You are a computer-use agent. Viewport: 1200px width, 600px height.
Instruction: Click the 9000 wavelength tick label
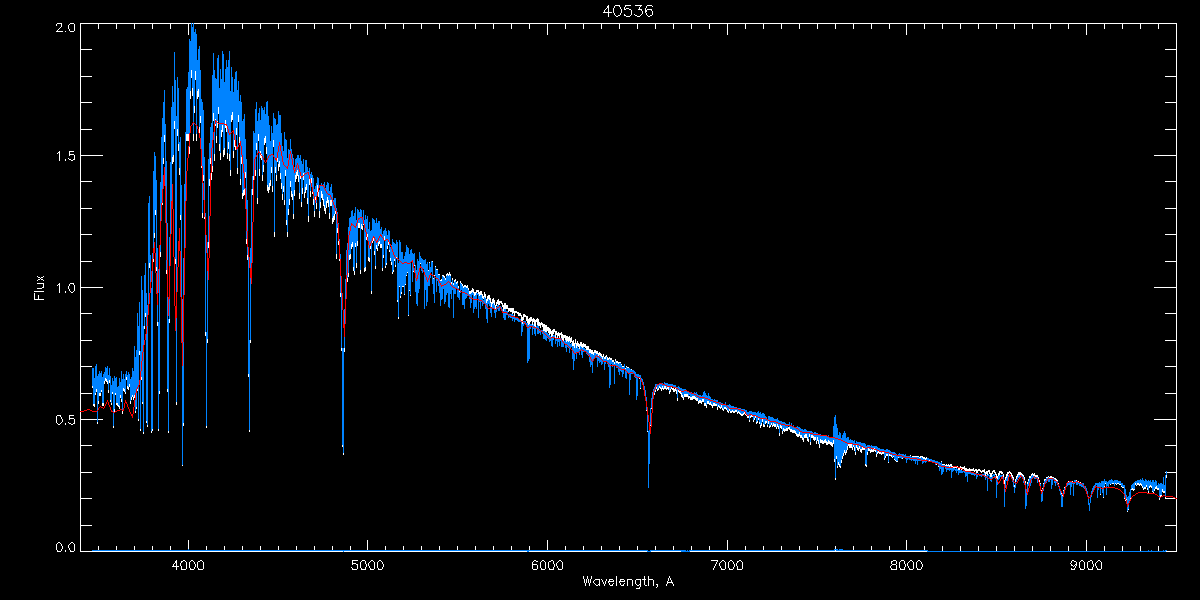click(1086, 564)
